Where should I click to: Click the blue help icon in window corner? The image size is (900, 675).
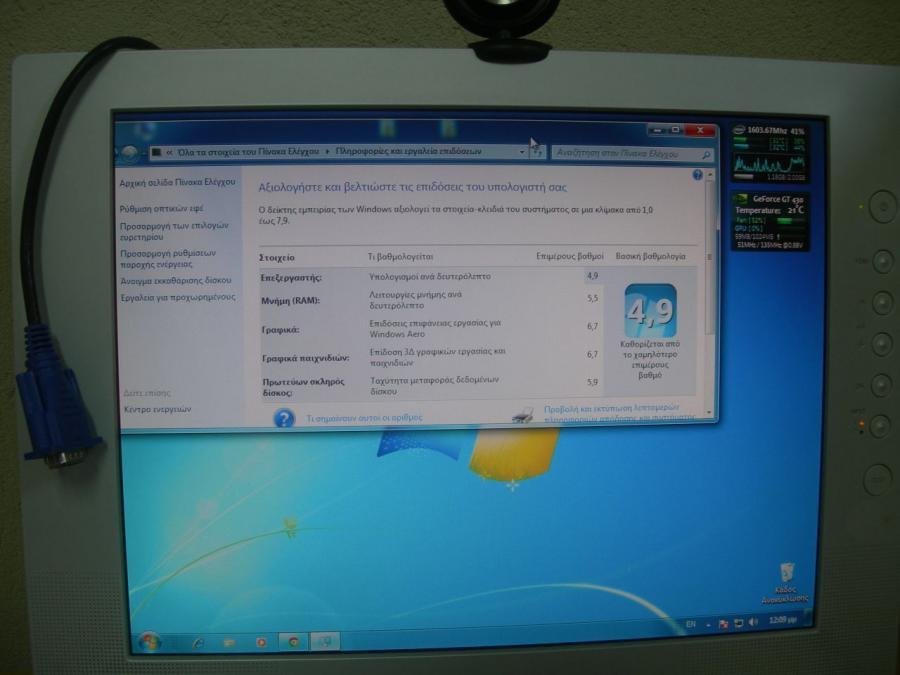click(698, 175)
